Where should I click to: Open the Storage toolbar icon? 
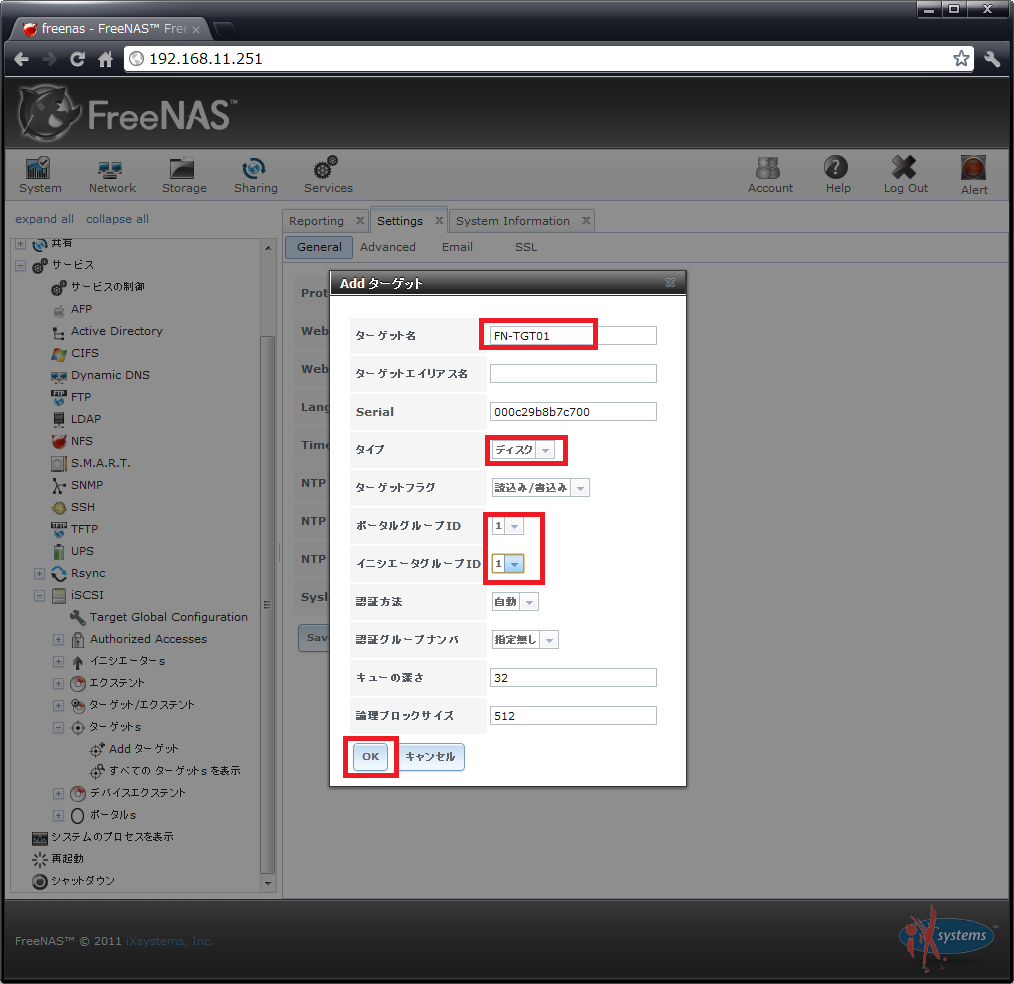[184, 175]
